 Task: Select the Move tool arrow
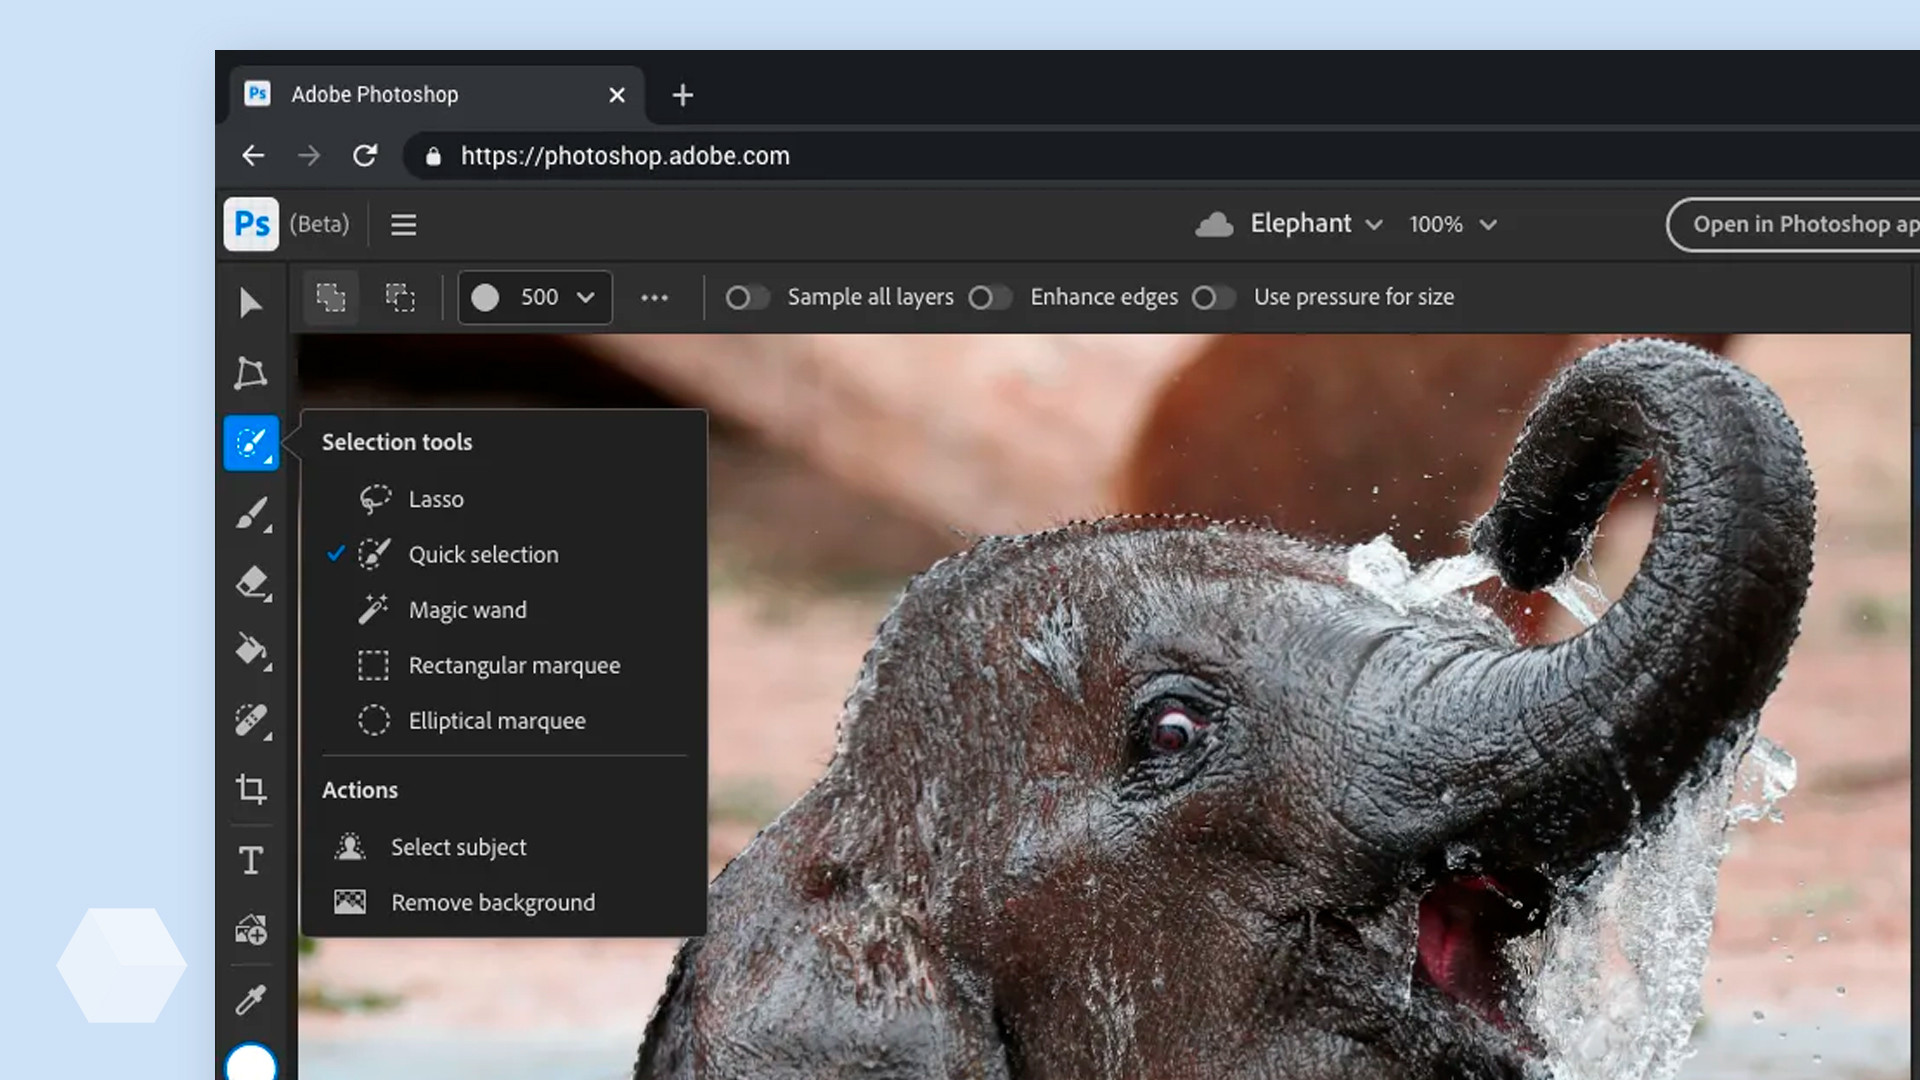(250, 303)
